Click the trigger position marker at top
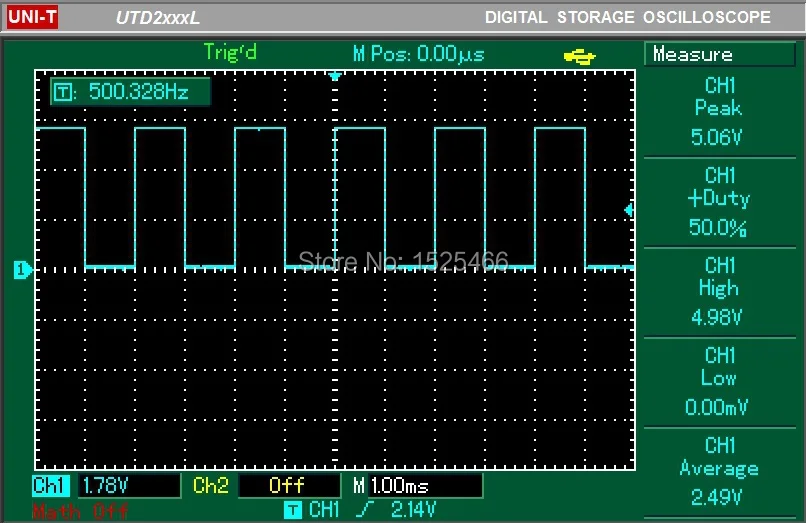This screenshot has height=523, width=806. pyautogui.click(x=335, y=77)
